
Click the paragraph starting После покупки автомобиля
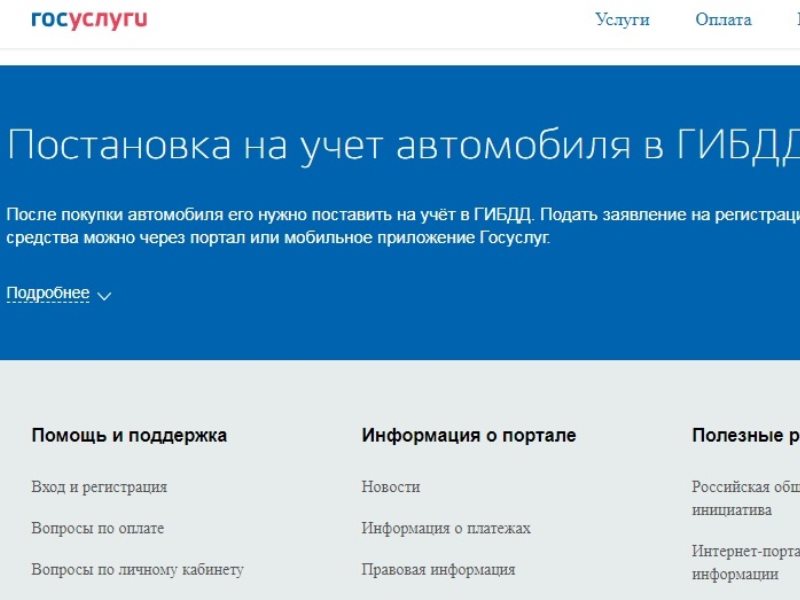[x=403, y=226]
